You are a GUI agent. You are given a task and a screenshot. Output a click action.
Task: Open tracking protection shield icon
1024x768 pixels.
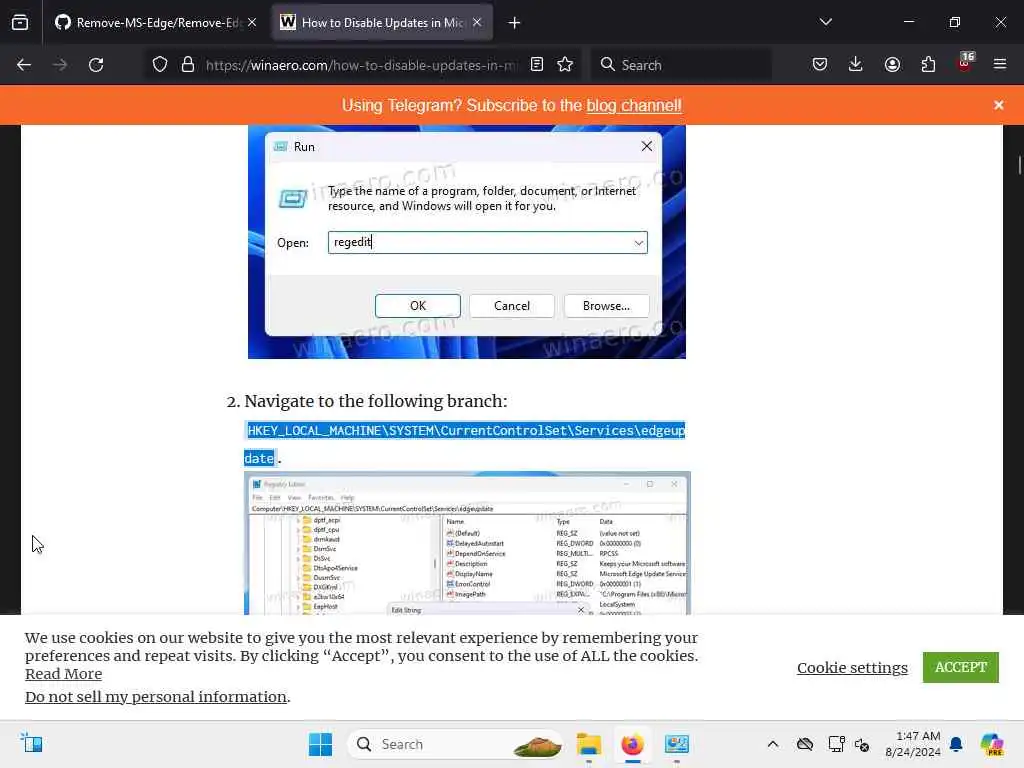pyautogui.click(x=160, y=65)
